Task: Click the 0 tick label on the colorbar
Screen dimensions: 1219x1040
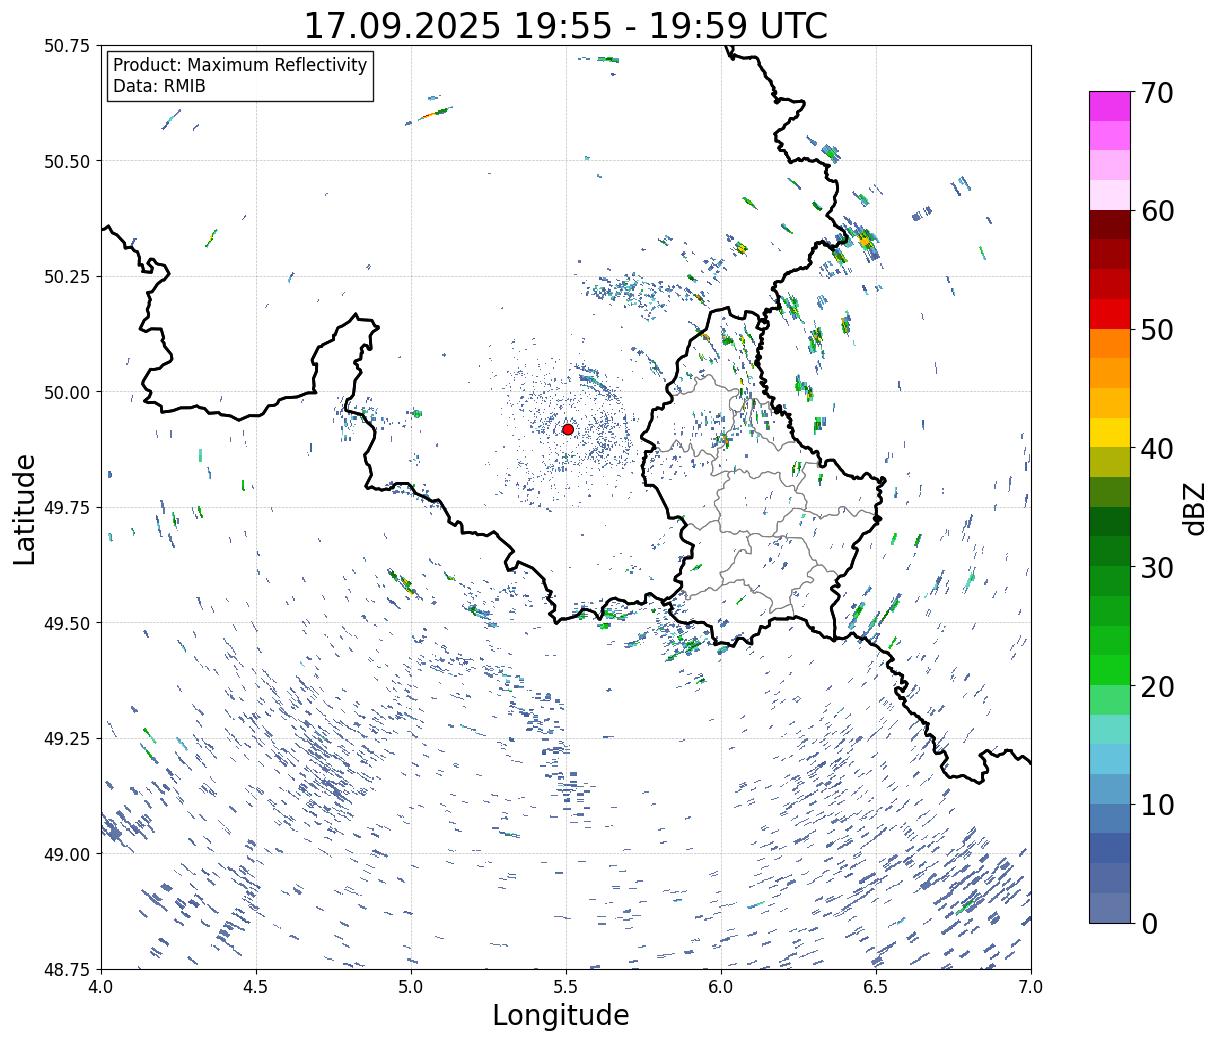Action: (x=1149, y=924)
